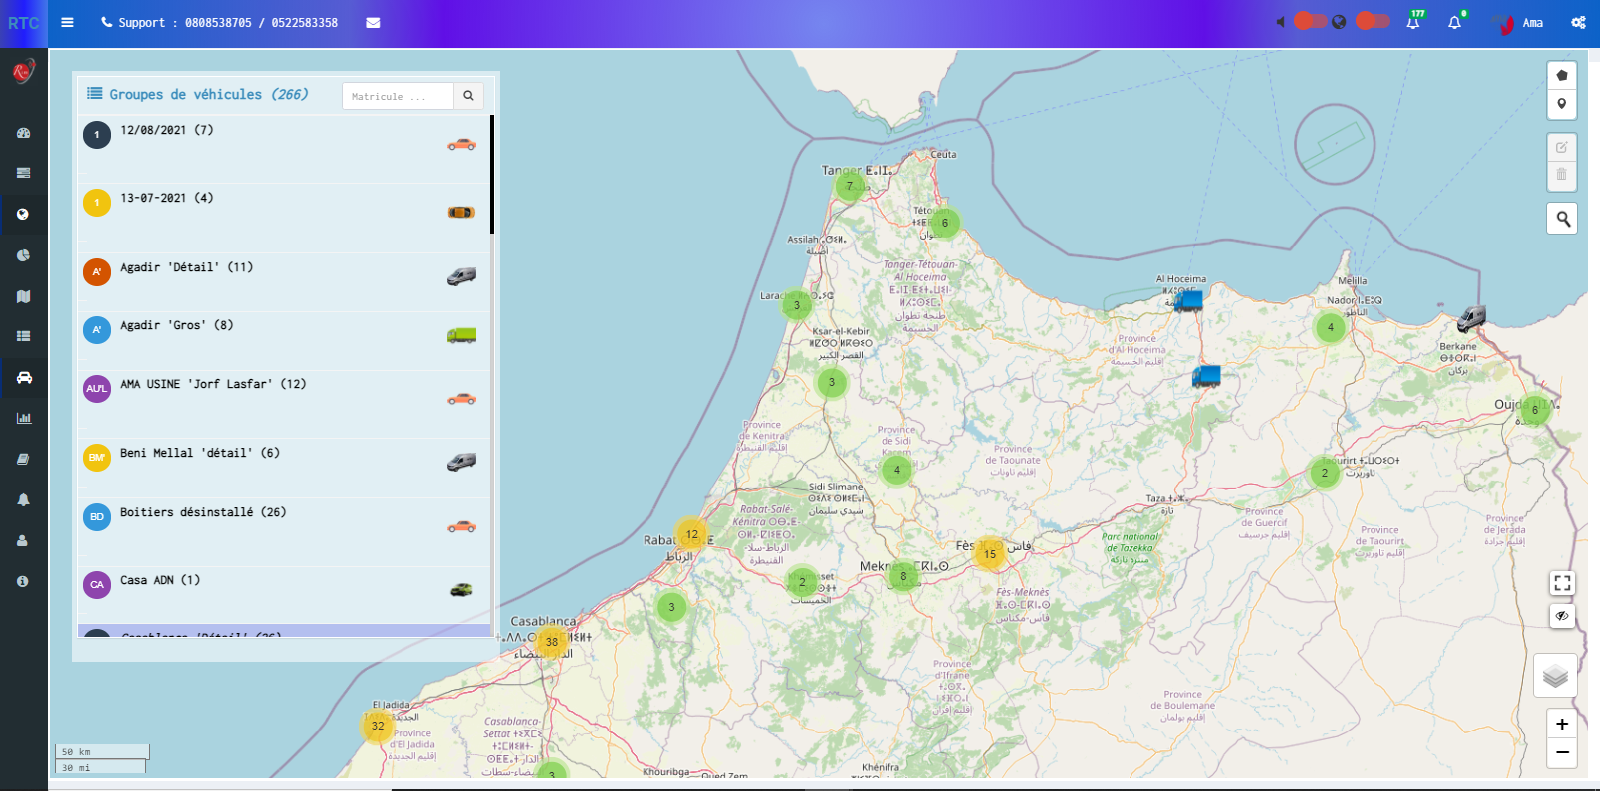Viewport: 1600px width, 791px height.
Task: Click the El Jadida cluster marker labeled 32
Action: [378, 727]
